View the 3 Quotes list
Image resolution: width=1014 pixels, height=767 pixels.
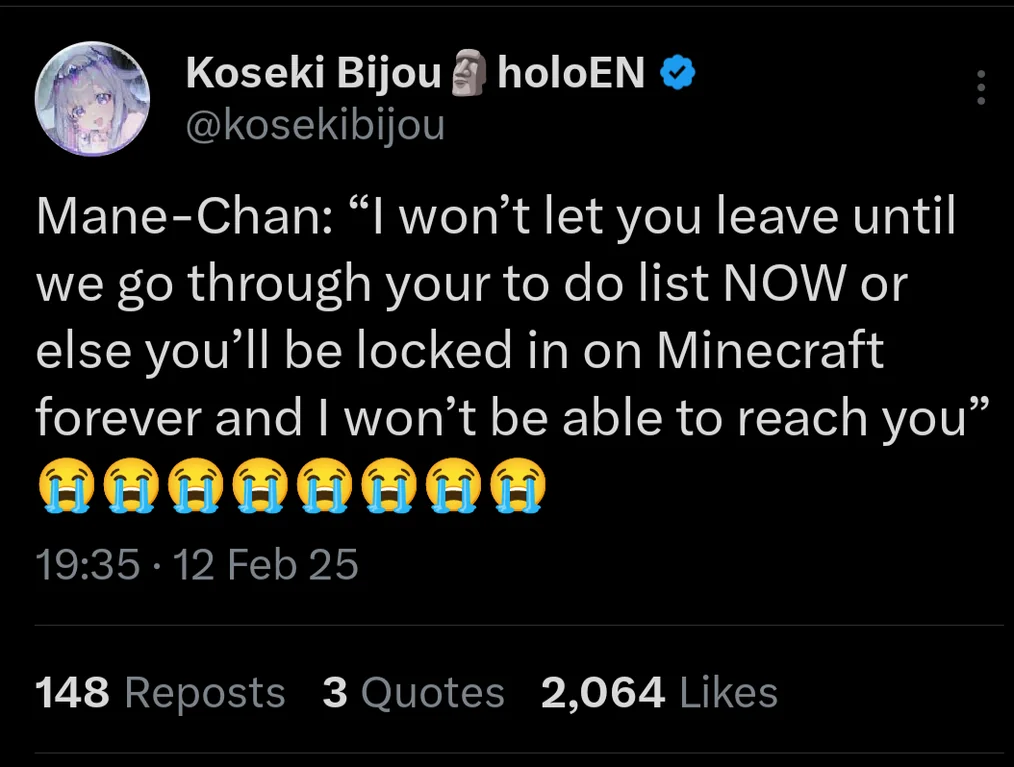point(413,693)
